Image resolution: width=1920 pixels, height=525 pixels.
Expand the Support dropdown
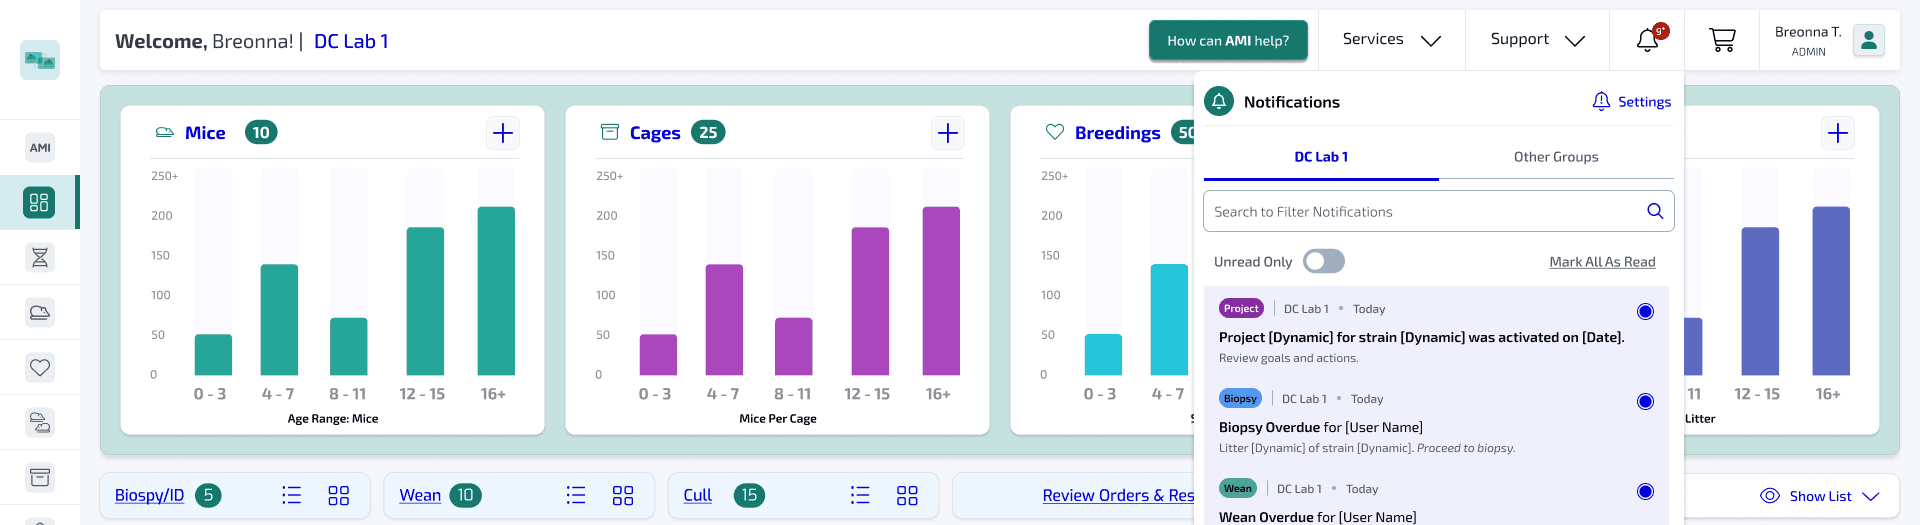(x=1537, y=40)
